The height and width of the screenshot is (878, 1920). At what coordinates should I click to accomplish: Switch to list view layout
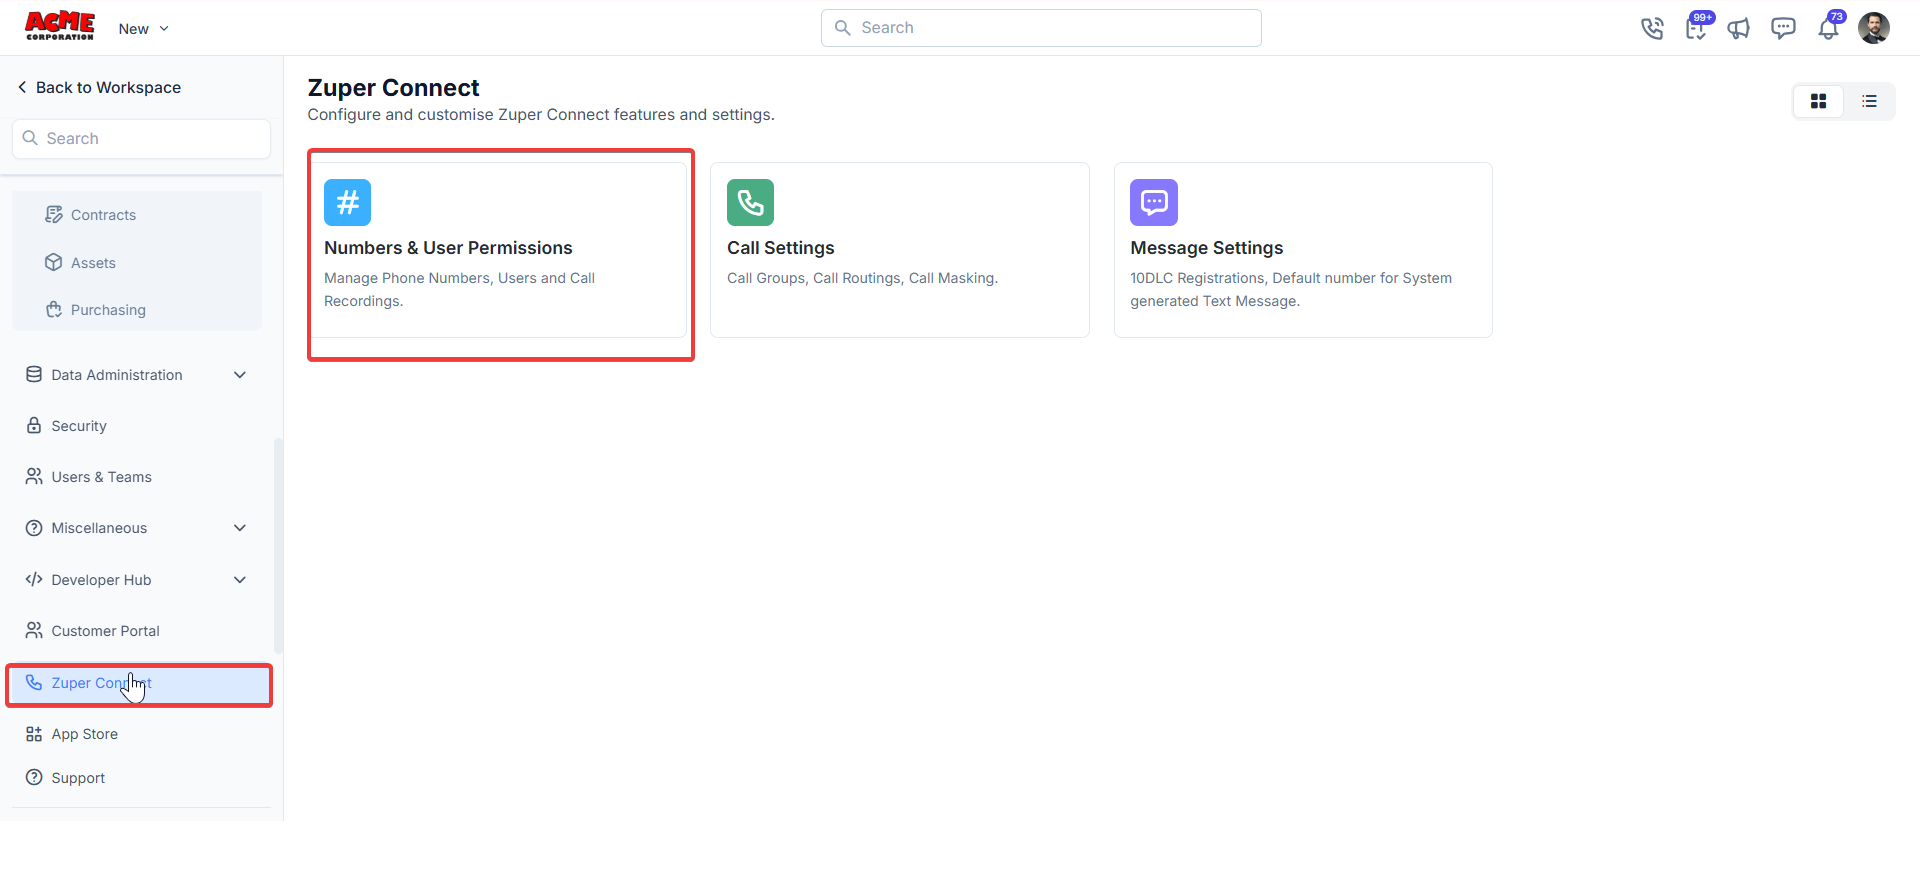pos(1869,101)
